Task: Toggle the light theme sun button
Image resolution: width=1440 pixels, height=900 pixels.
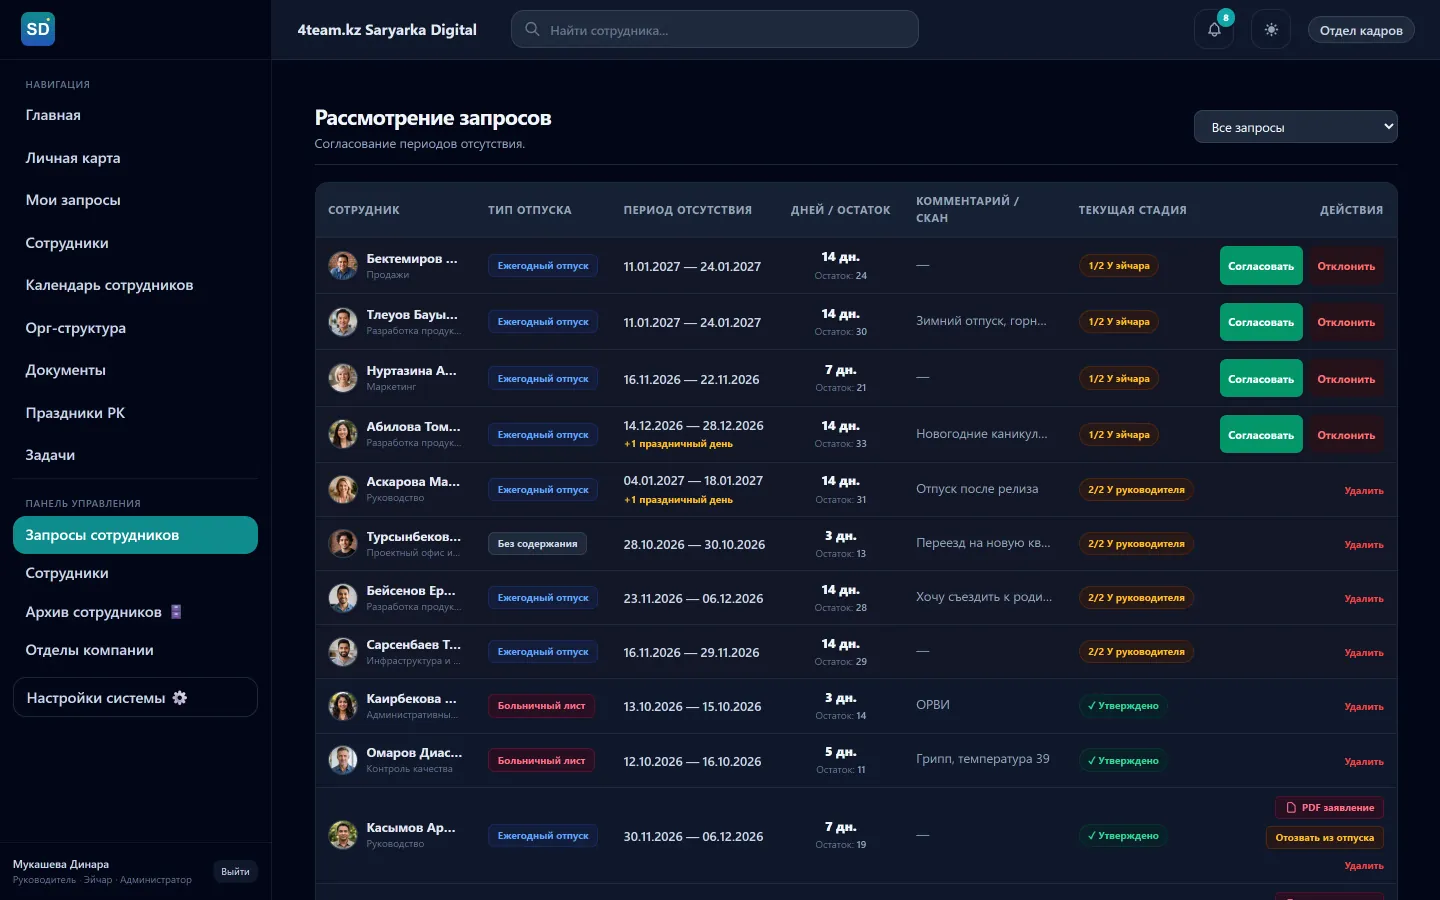Action: tap(1271, 30)
